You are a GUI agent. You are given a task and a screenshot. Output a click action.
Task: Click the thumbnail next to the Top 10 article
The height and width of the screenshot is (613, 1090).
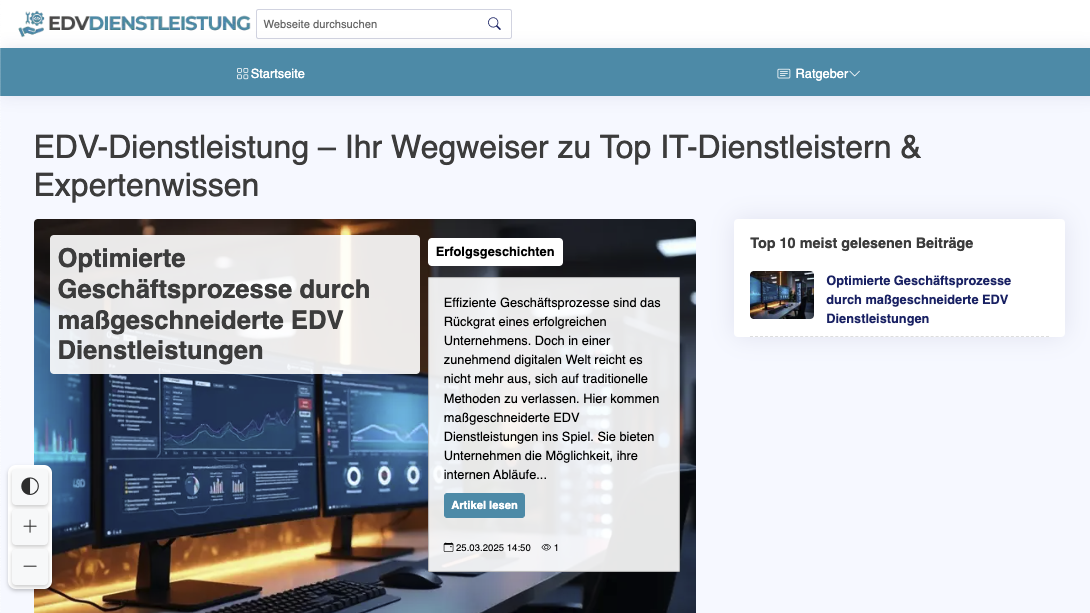click(x=782, y=295)
